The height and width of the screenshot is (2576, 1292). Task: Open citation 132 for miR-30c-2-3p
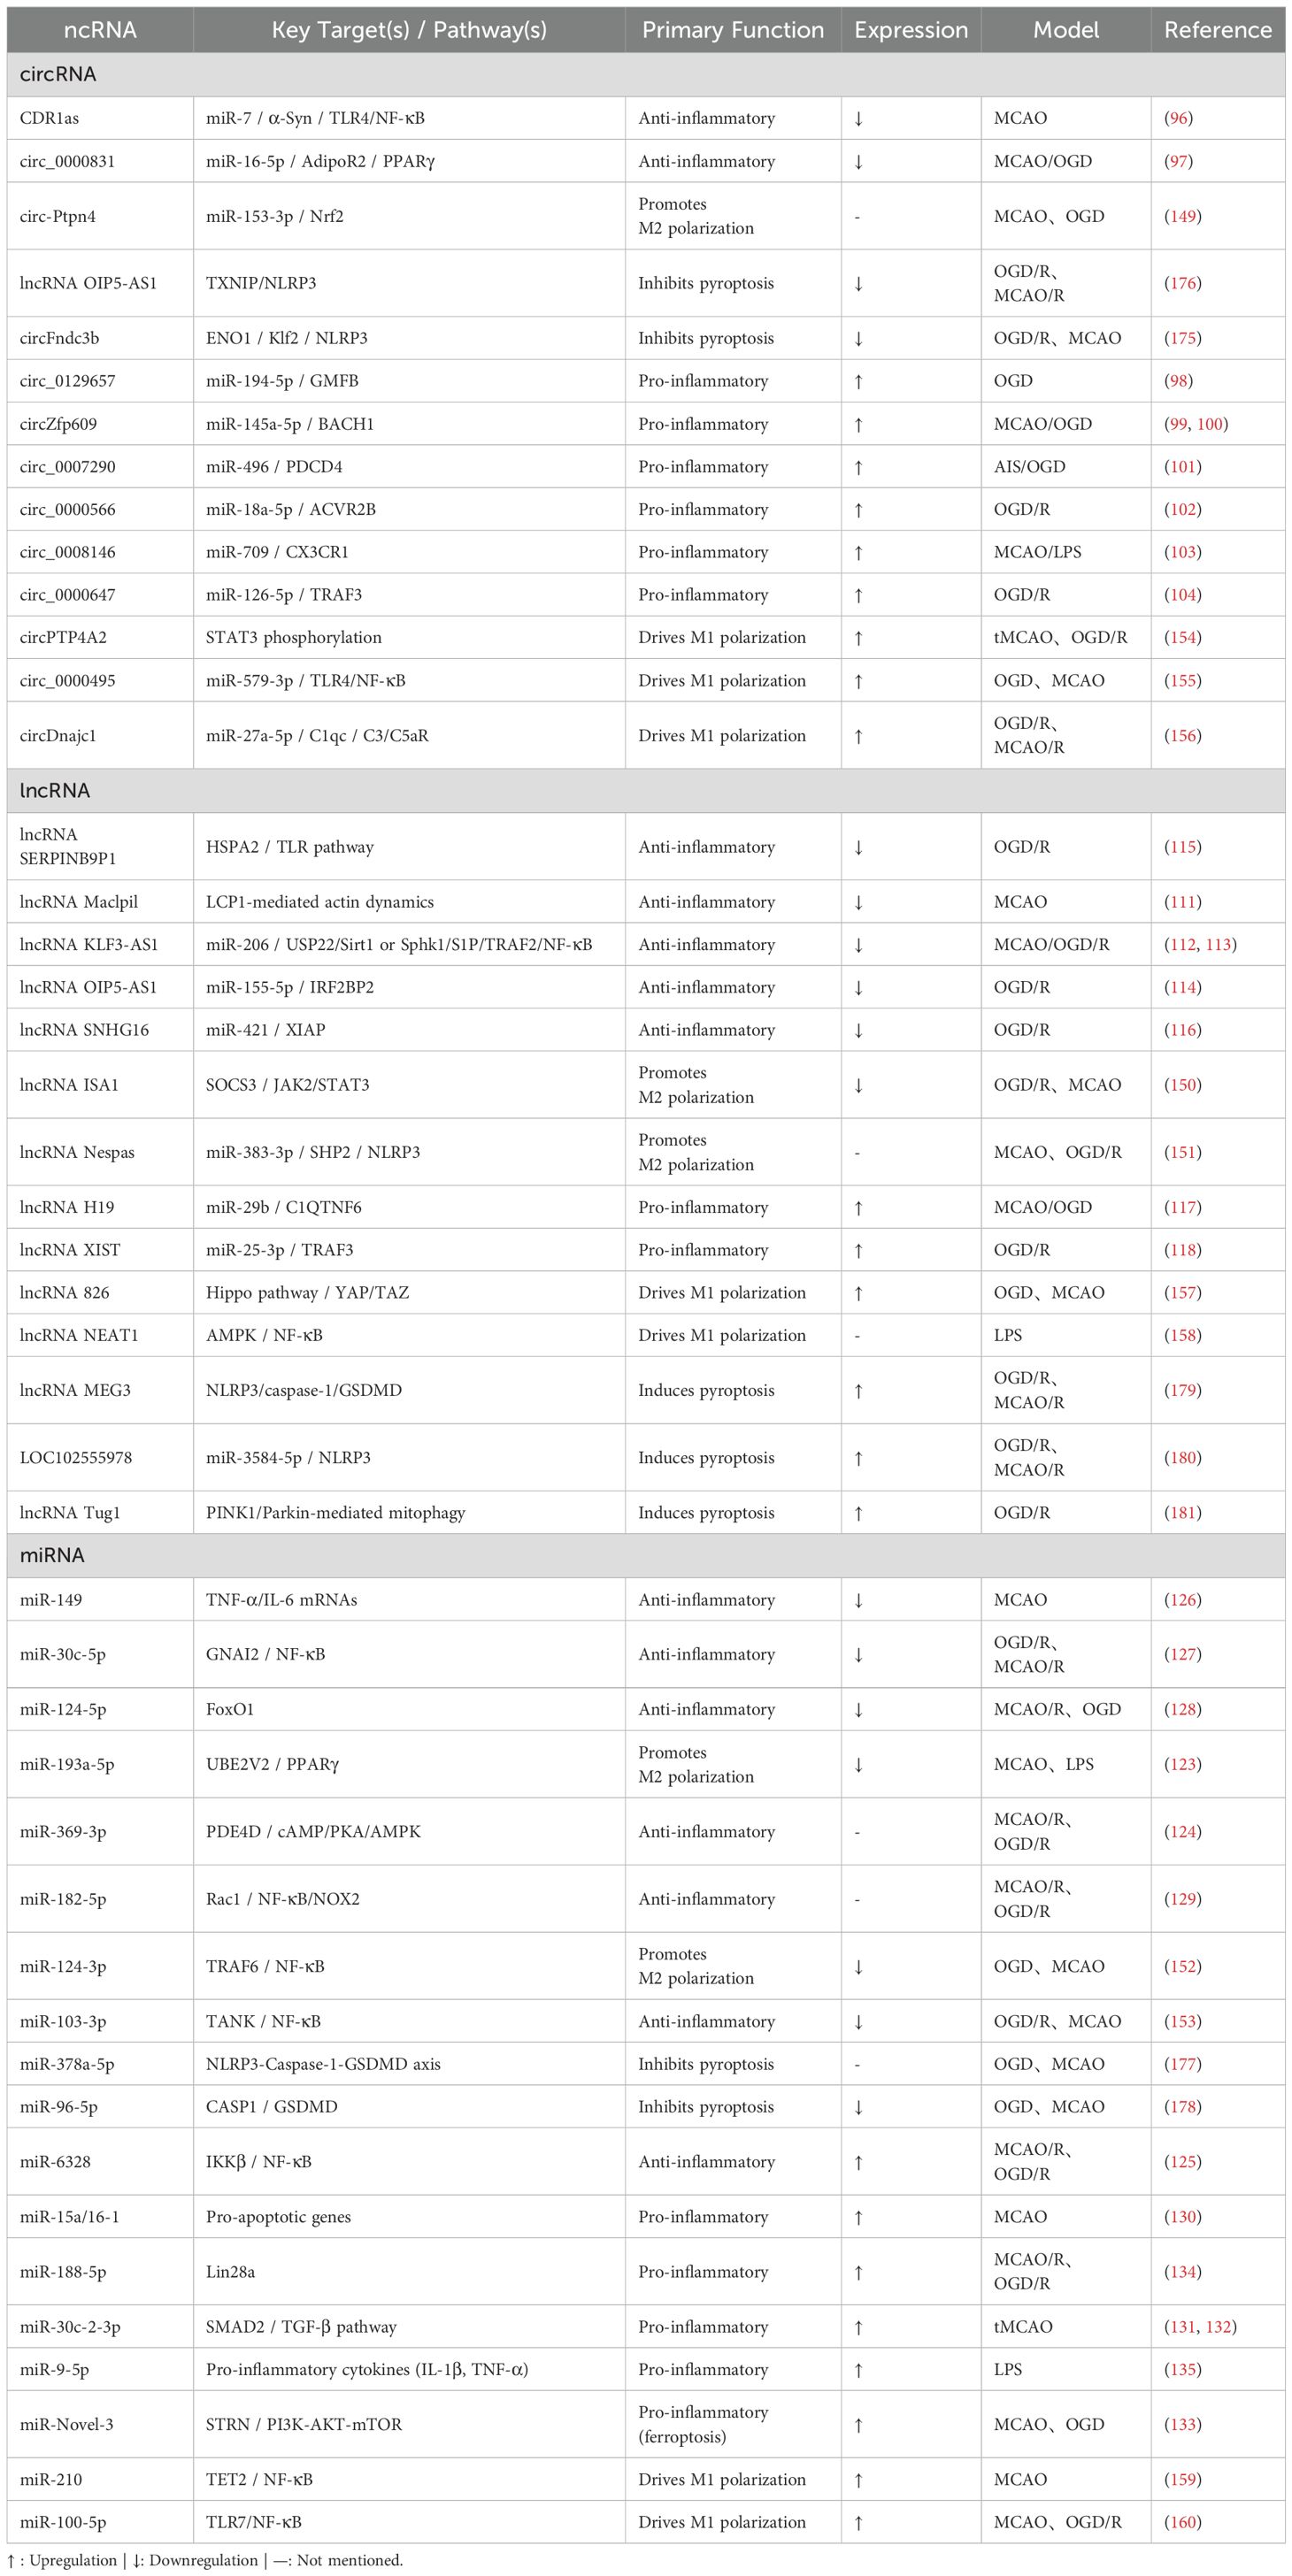[x=1218, y=2326]
